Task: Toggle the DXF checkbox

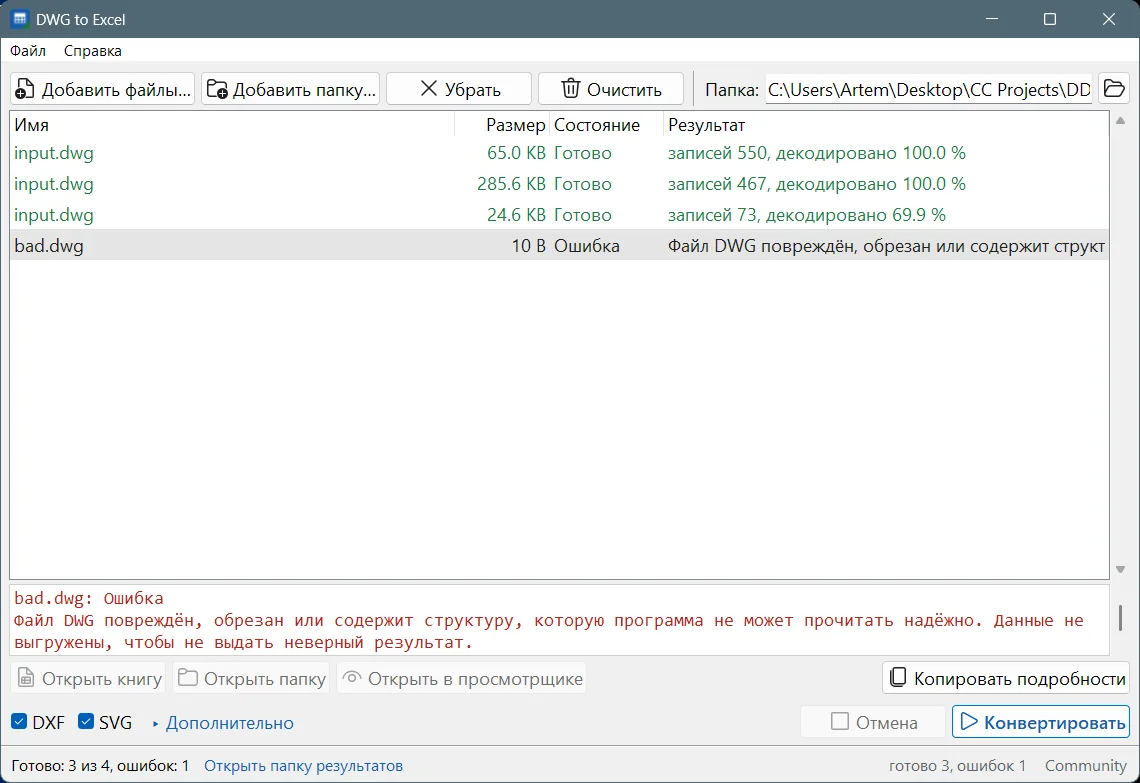Action: click(x=19, y=722)
